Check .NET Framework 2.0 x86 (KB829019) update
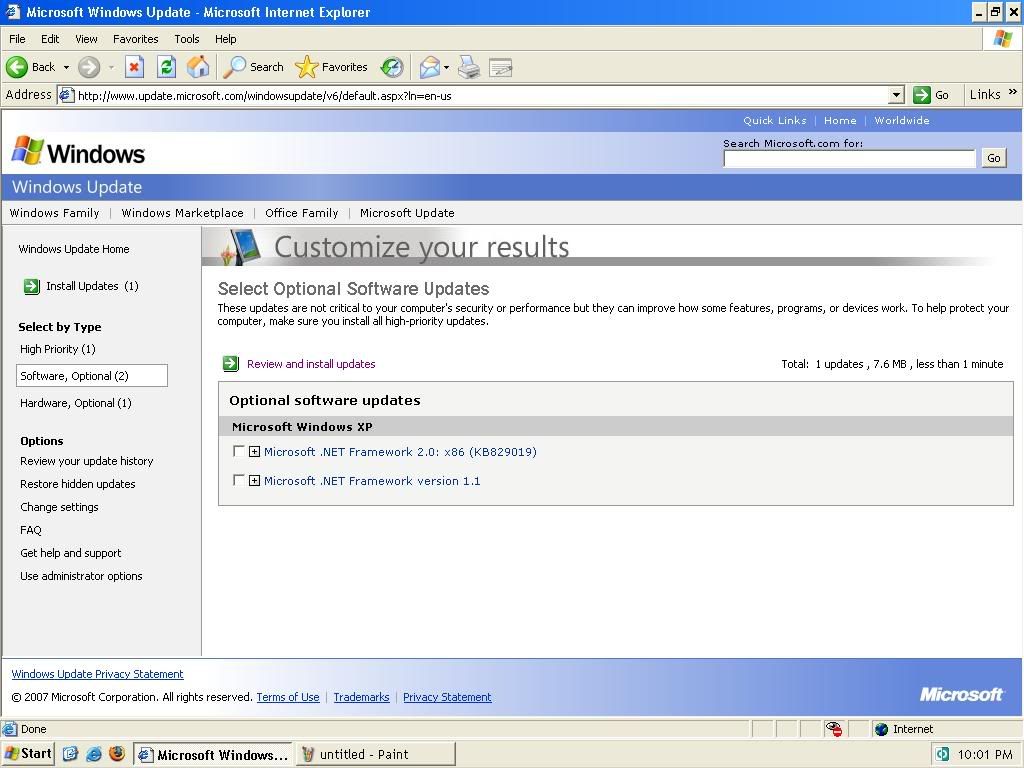This screenshot has height=768, width=1024. (238, 451)
